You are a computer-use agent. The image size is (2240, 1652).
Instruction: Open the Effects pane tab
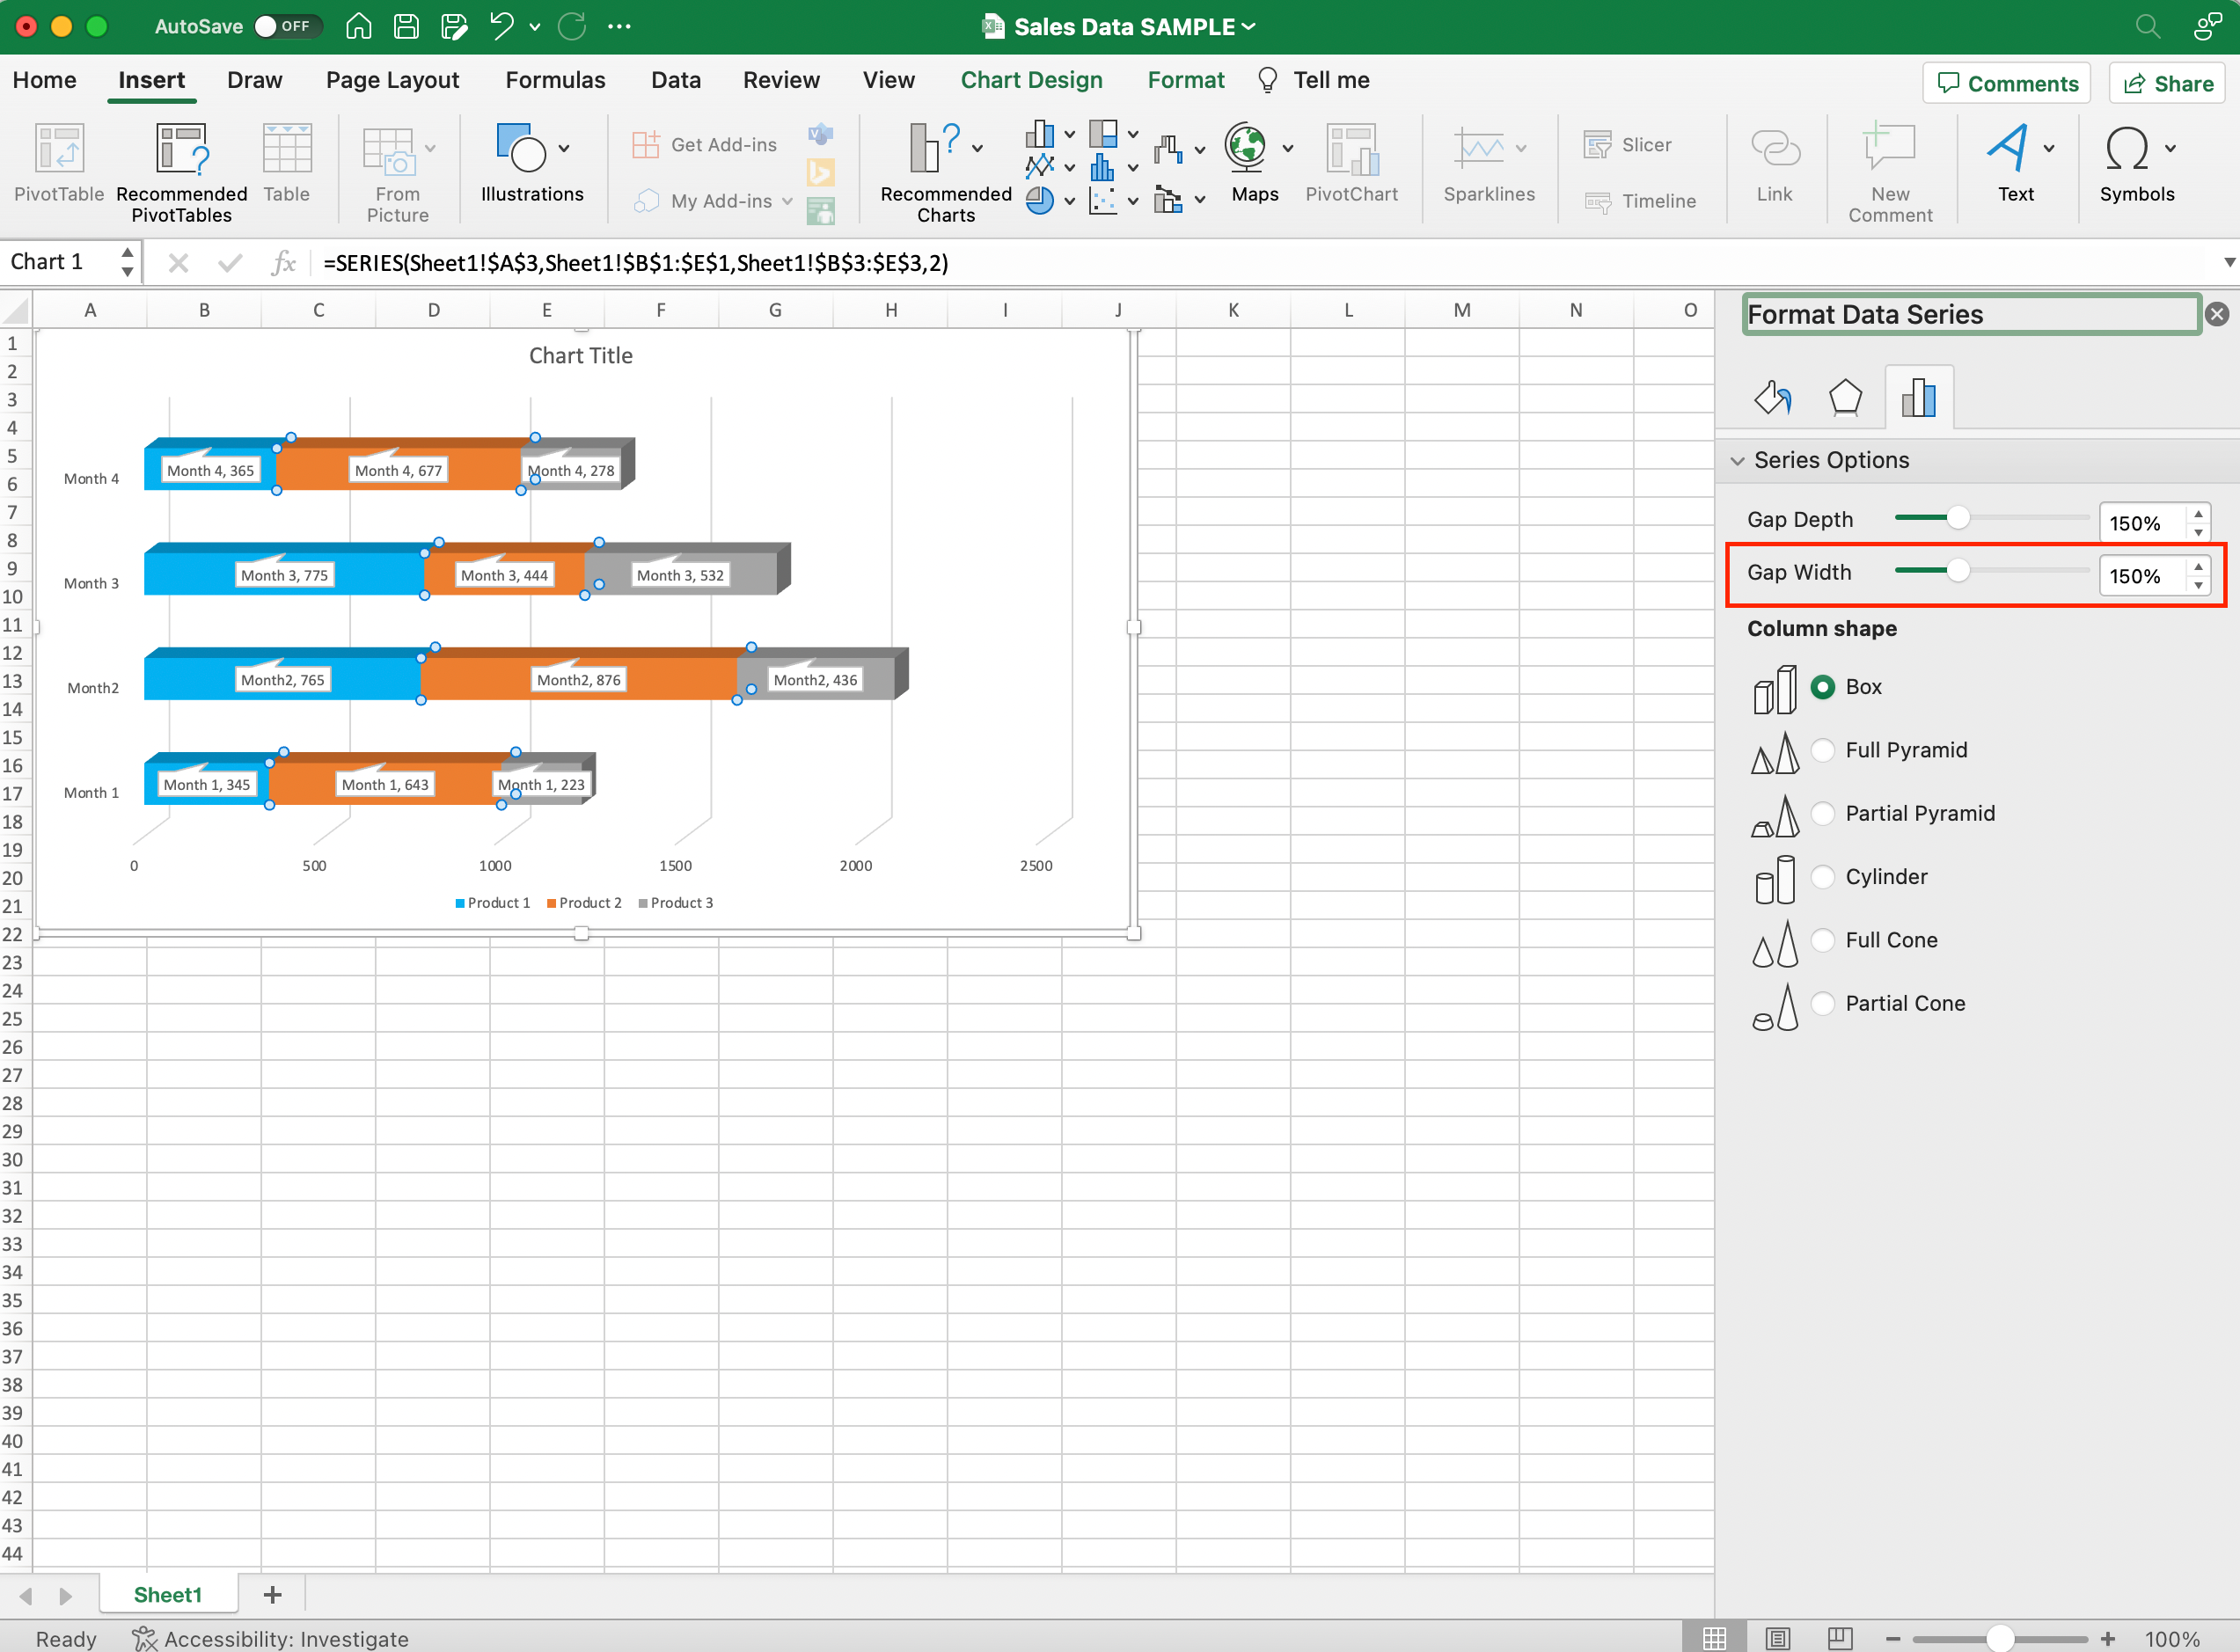point(1845,396)
